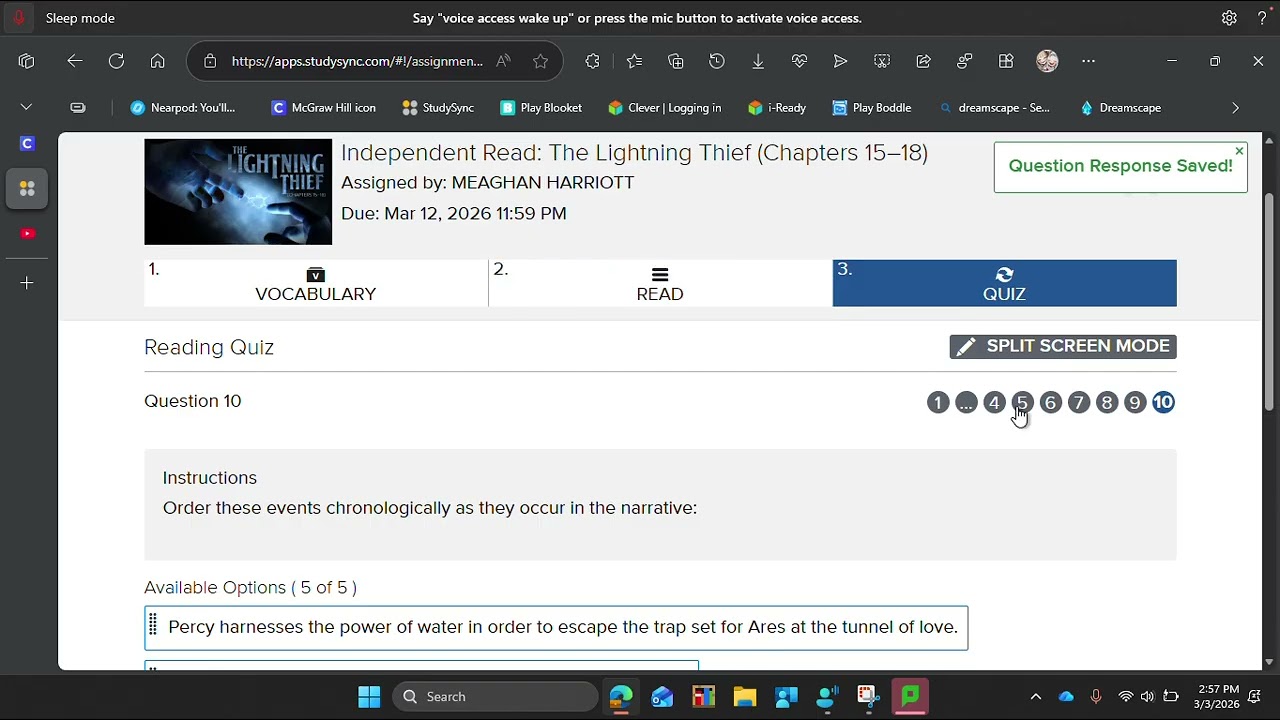Expand the collapsed question numbers ellipsis
The width and height of the screenshot is (1280, 720).
pos(966,402)
